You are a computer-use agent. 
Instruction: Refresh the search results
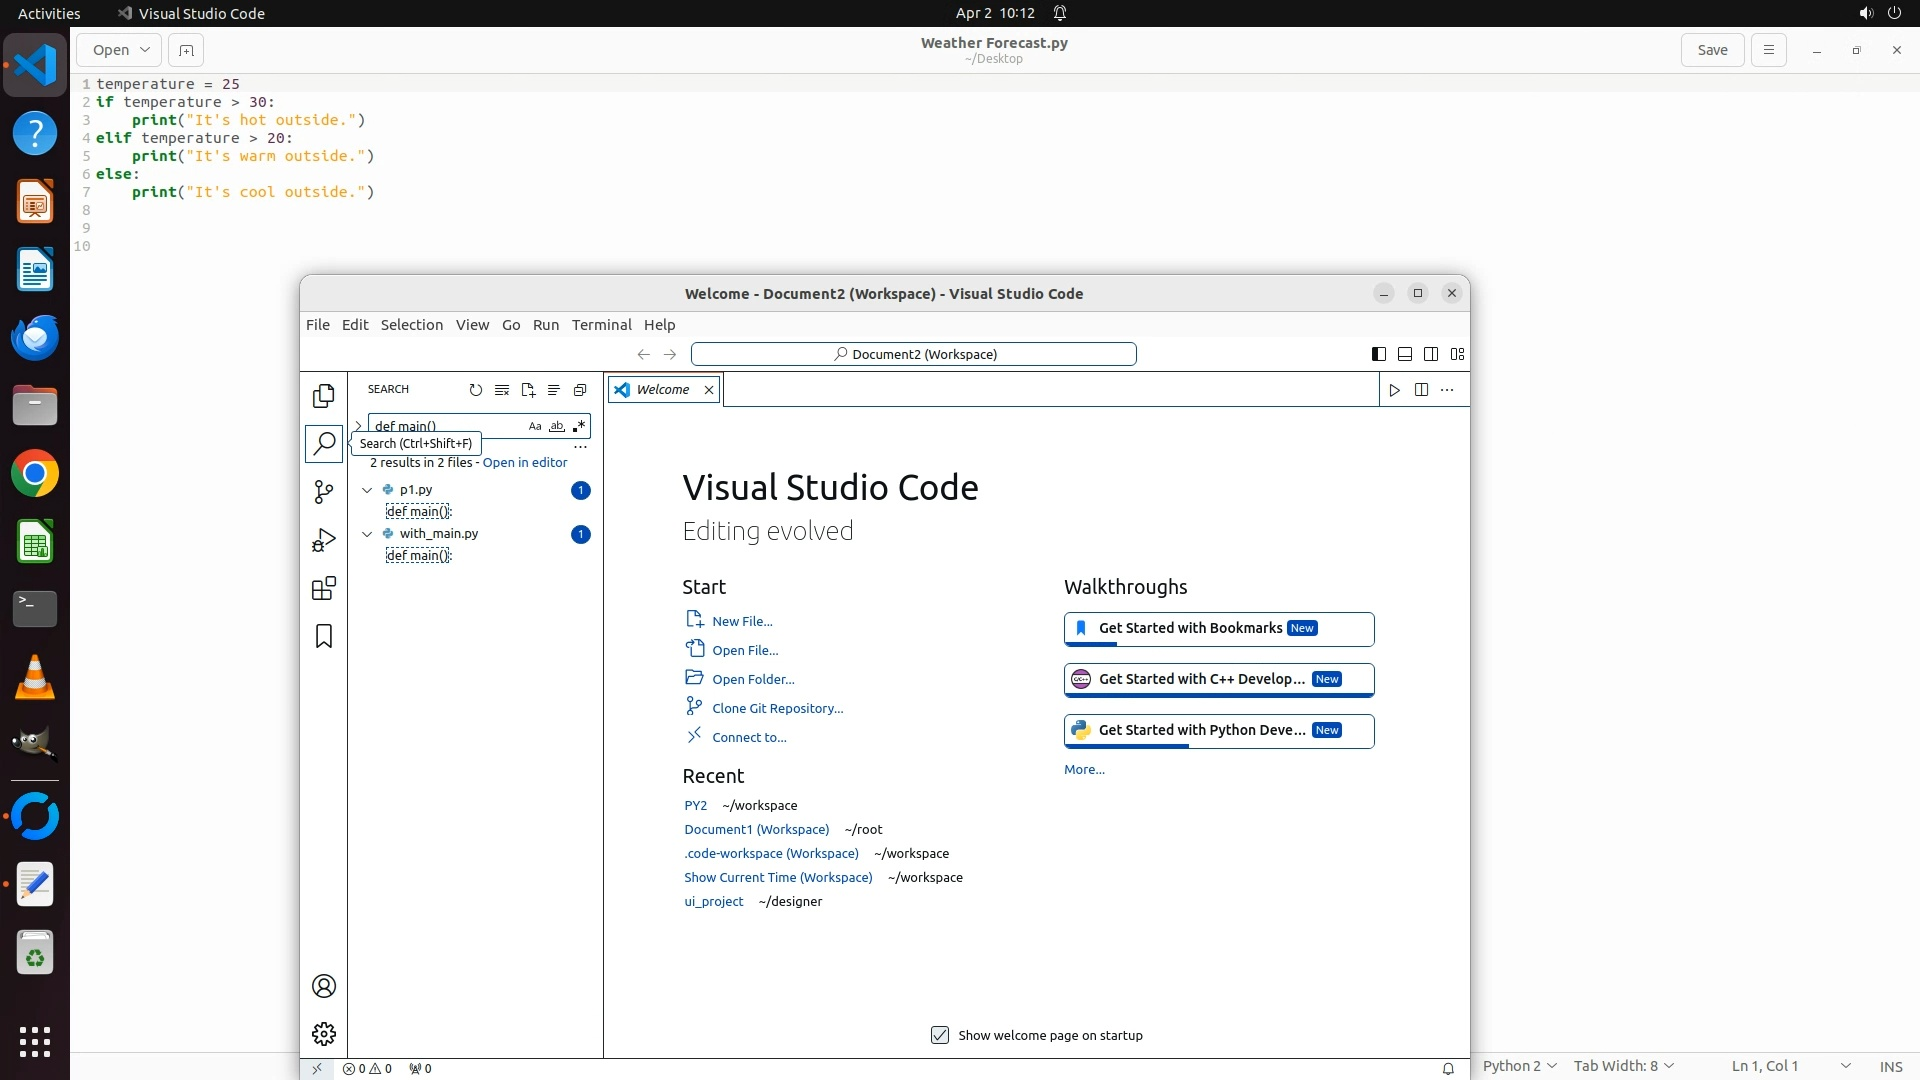pos(476,390)
